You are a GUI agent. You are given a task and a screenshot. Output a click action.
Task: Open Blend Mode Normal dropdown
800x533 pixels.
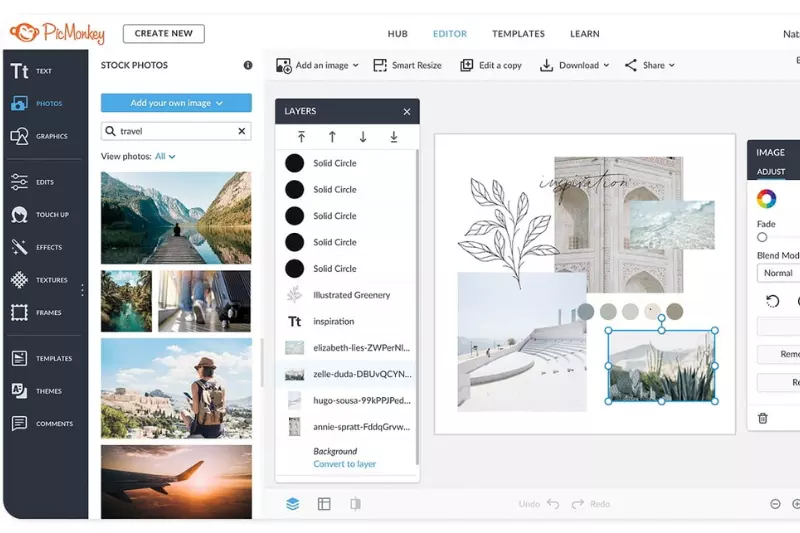778,273
